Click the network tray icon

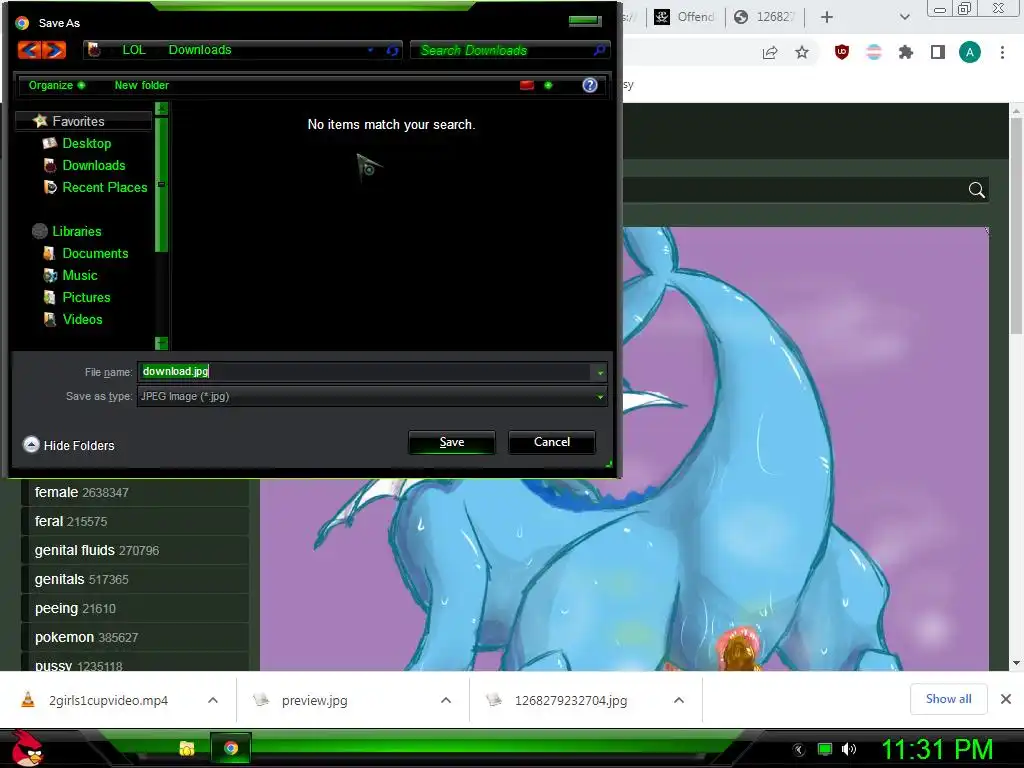[825, 749]
